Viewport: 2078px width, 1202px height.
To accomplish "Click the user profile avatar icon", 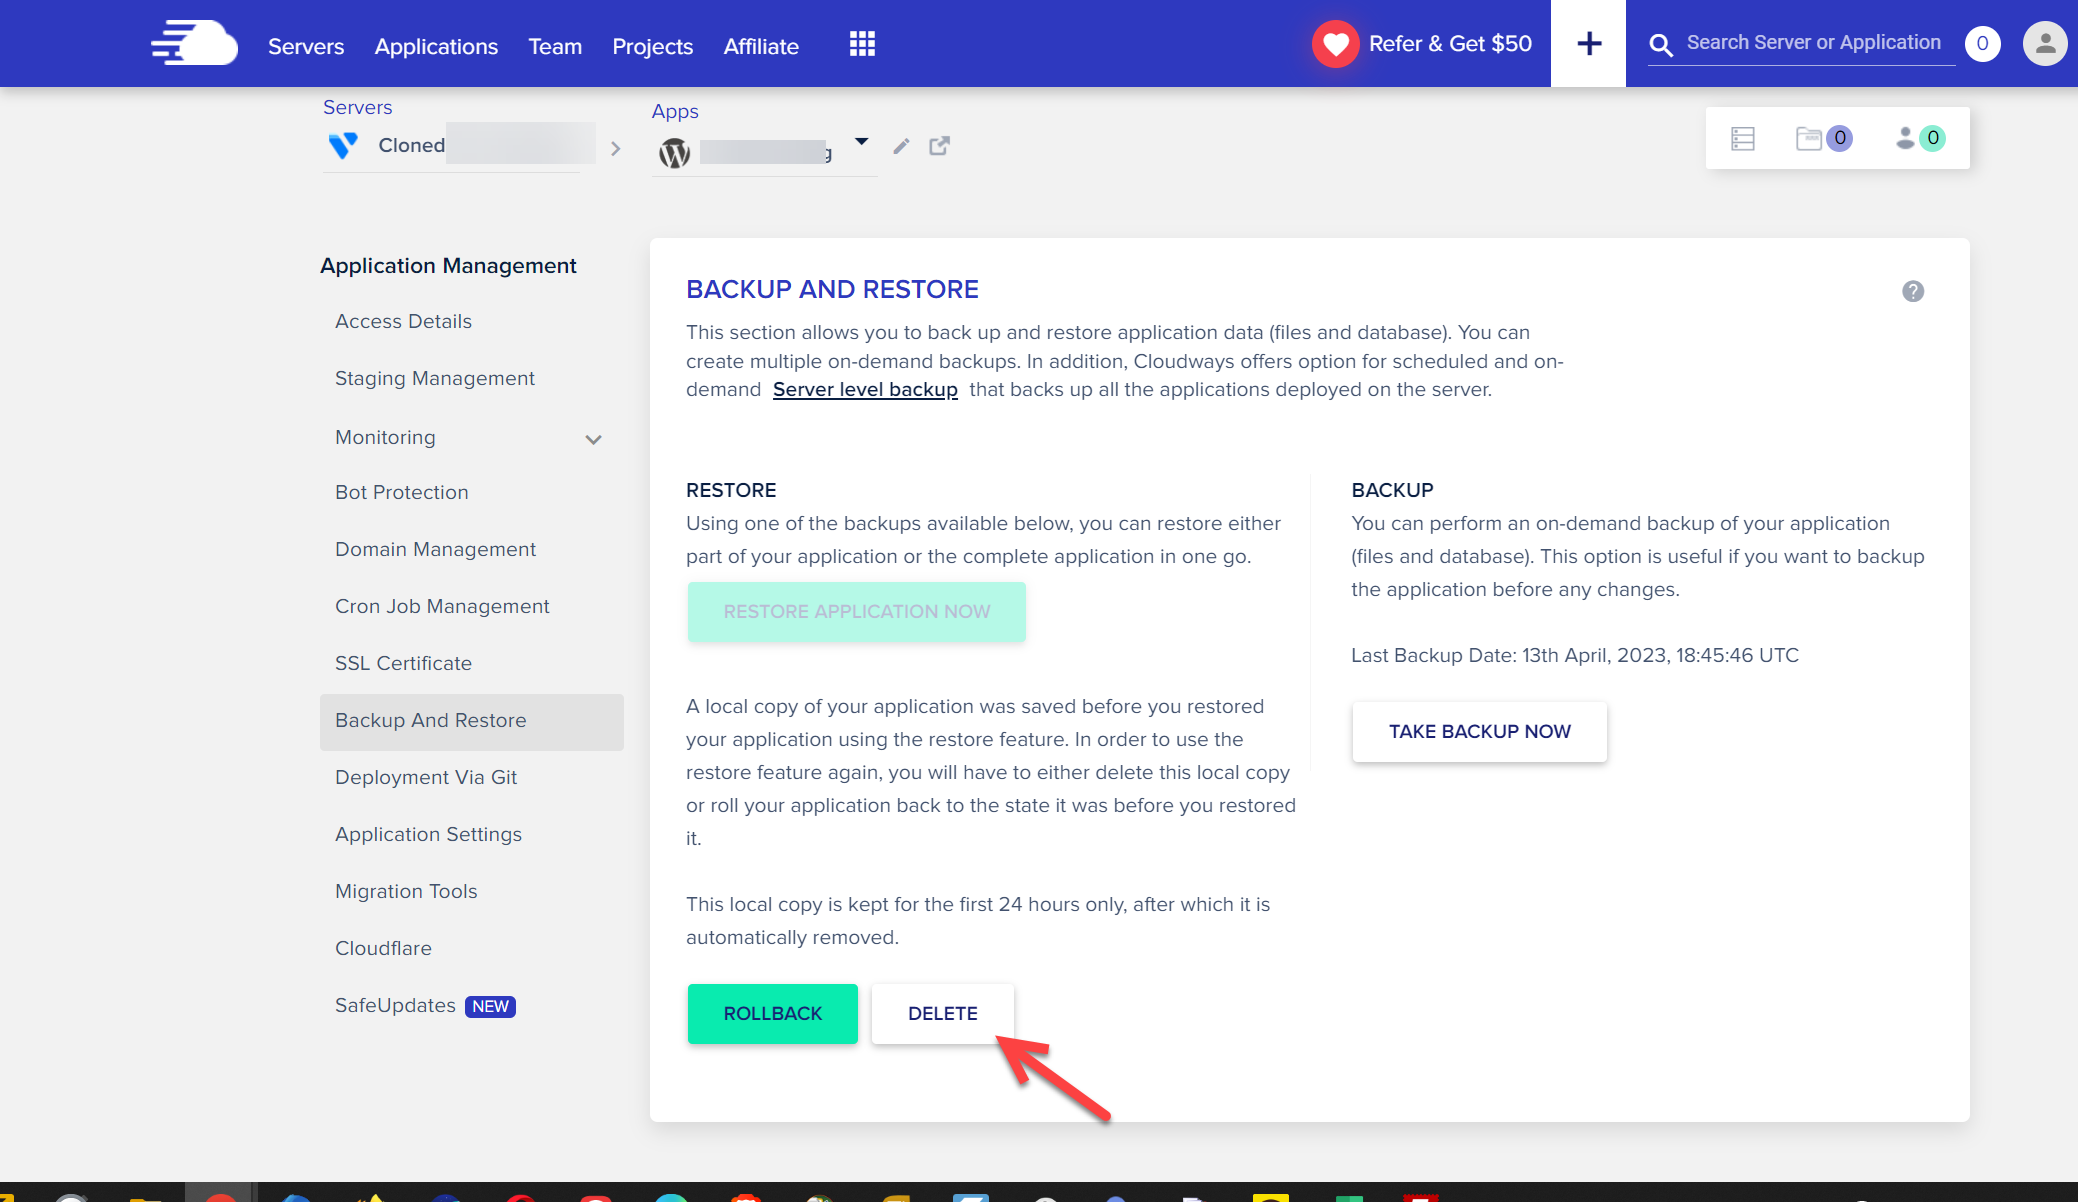I will (2042, 43).
